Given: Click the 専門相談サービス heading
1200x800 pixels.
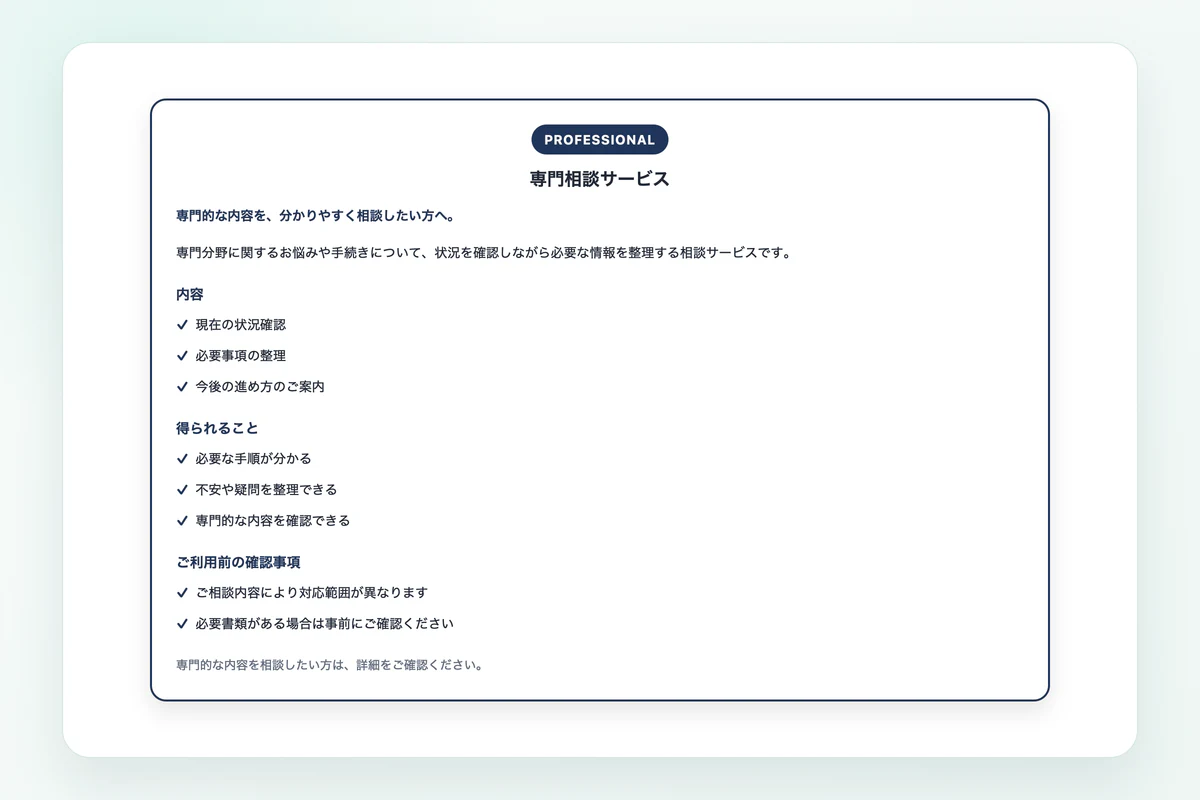Looking at the screenshot, I should pos(600,180).
